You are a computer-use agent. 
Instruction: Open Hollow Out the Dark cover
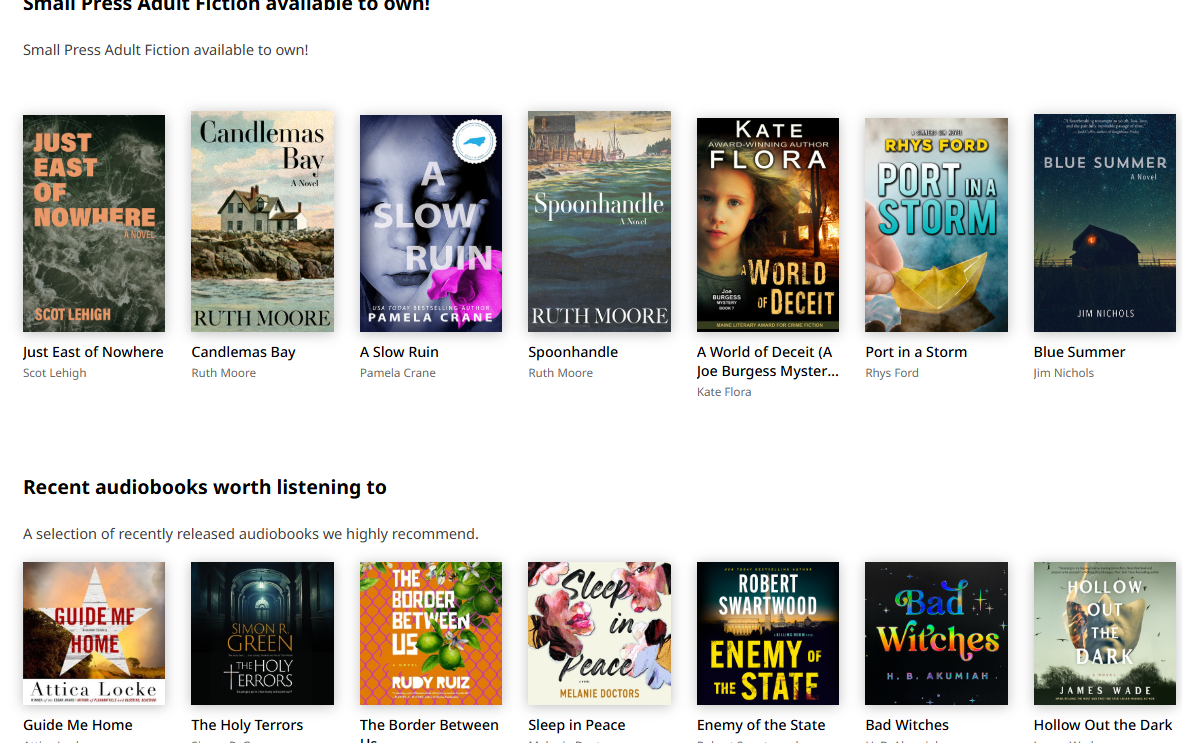click(x=1104, y=633)
